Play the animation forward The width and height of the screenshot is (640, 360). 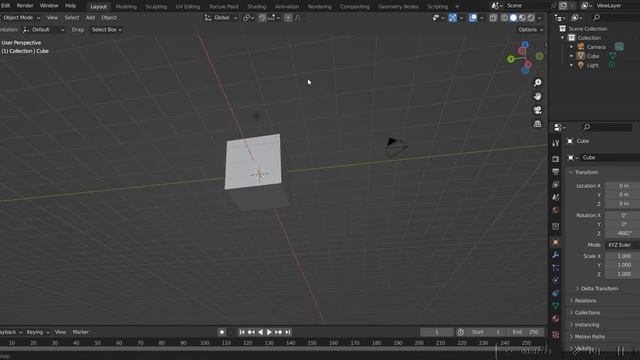point(269,332)
